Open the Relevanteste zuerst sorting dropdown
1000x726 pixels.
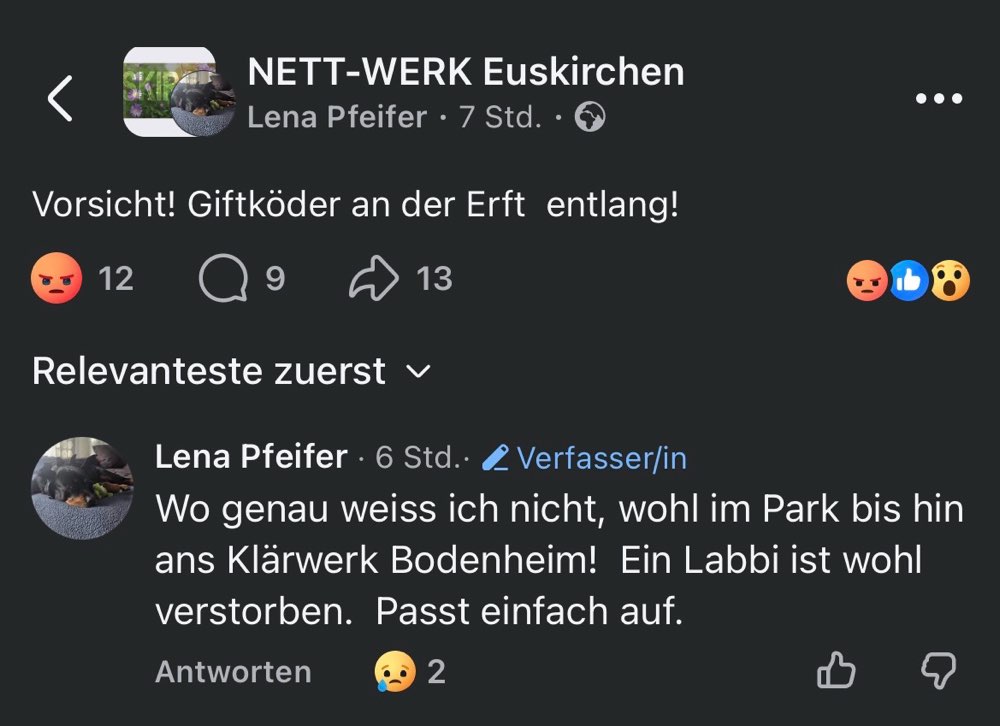[208, 370]
